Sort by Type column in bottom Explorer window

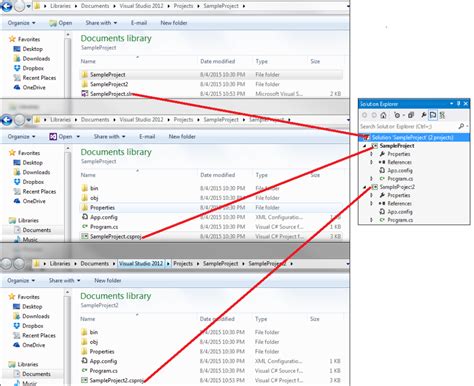click(x=261, y=319)
